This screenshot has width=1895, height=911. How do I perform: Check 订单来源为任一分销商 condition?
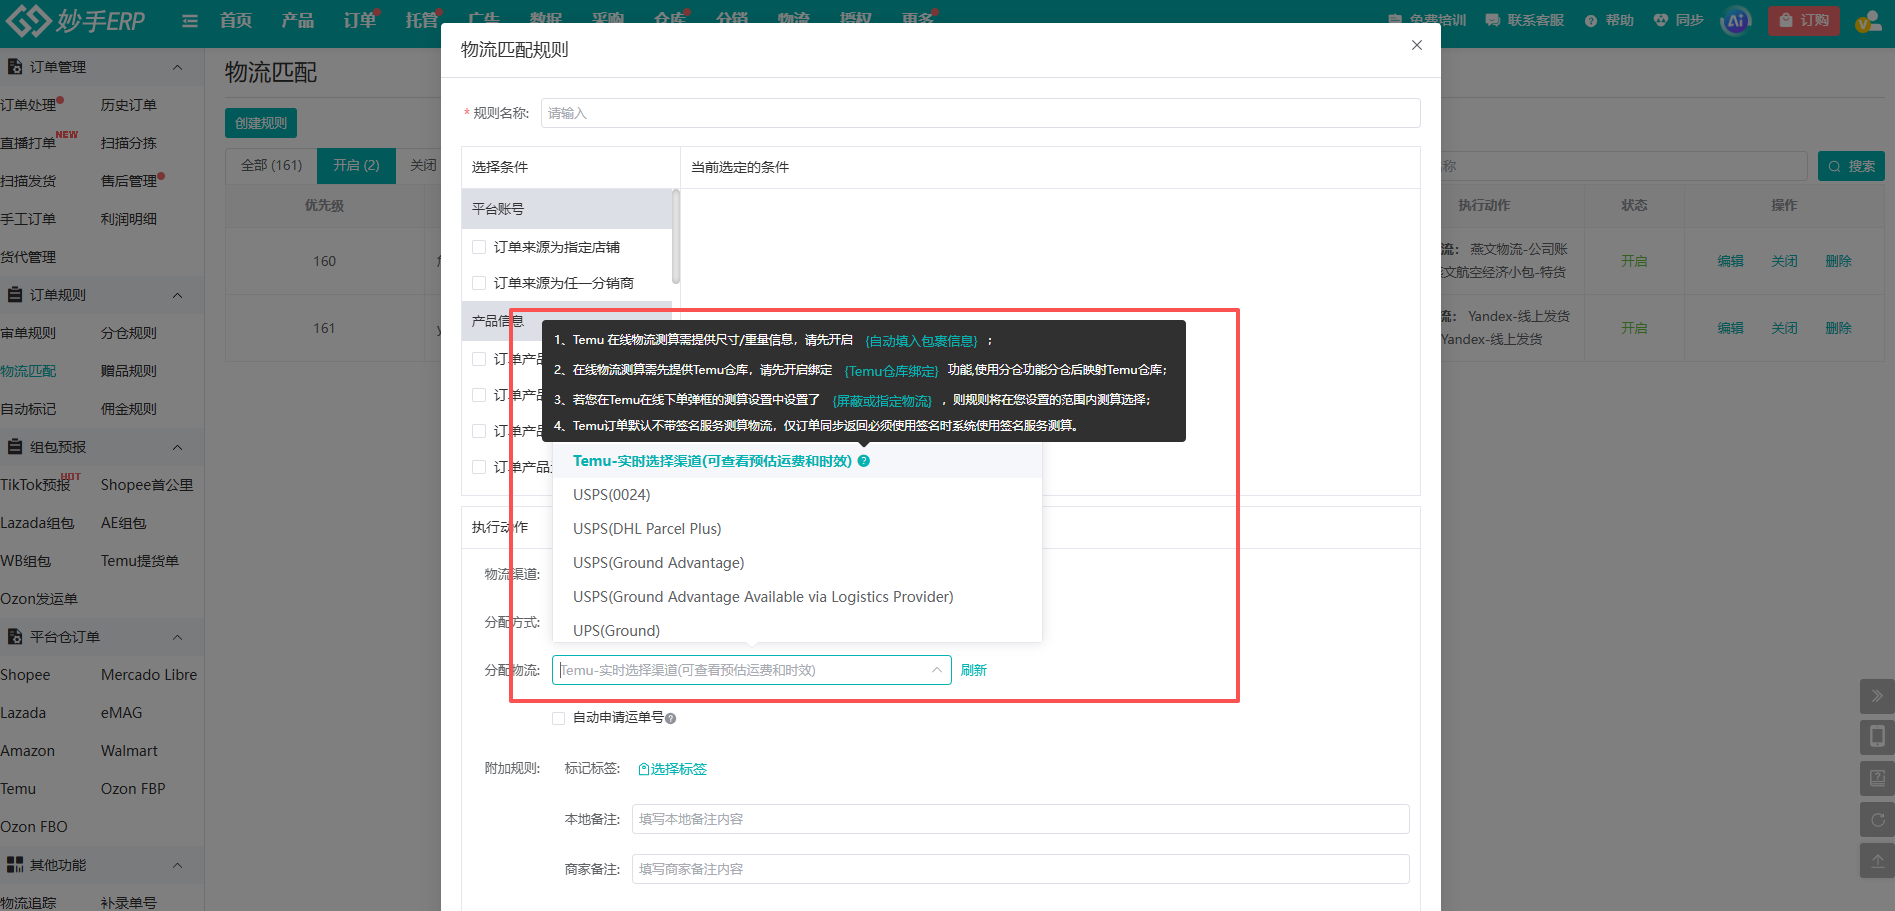point(479,283)
